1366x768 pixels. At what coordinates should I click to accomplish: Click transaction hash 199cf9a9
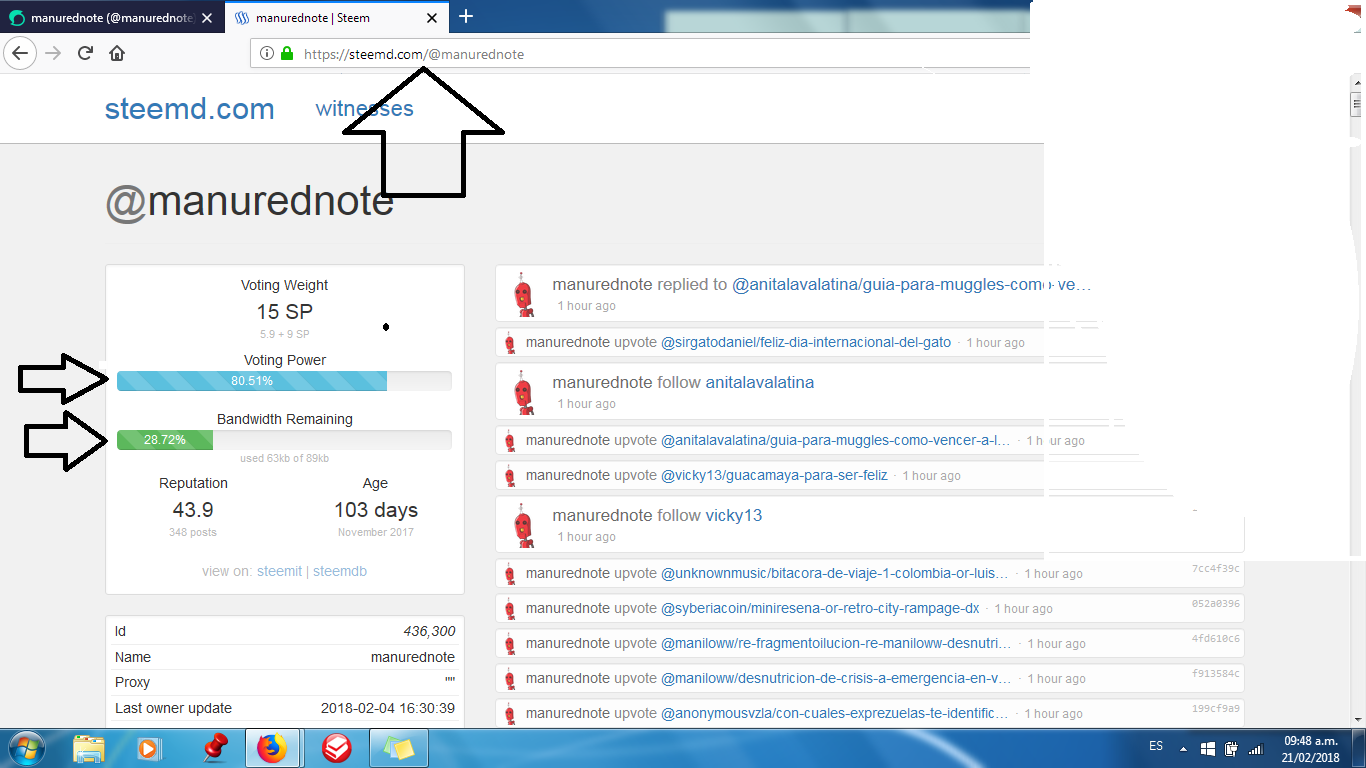[1216, 709]
